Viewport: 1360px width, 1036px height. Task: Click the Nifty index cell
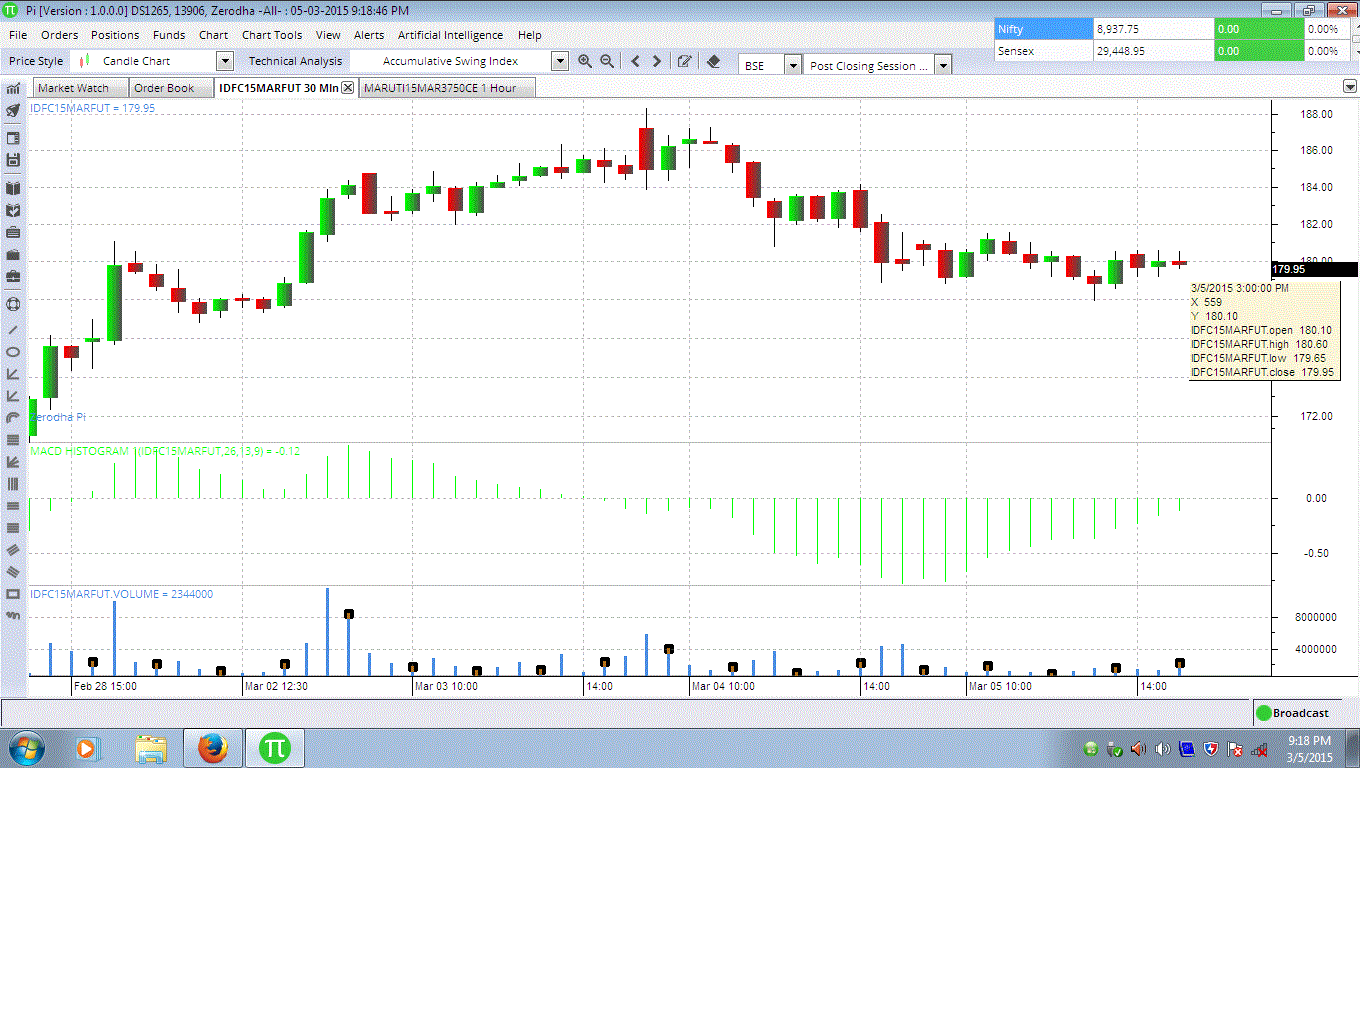[1044, 29]
